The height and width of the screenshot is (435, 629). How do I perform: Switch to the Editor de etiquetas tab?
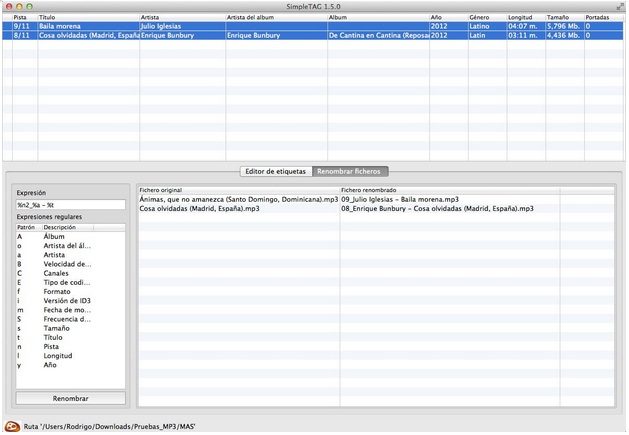click(274, 171)
